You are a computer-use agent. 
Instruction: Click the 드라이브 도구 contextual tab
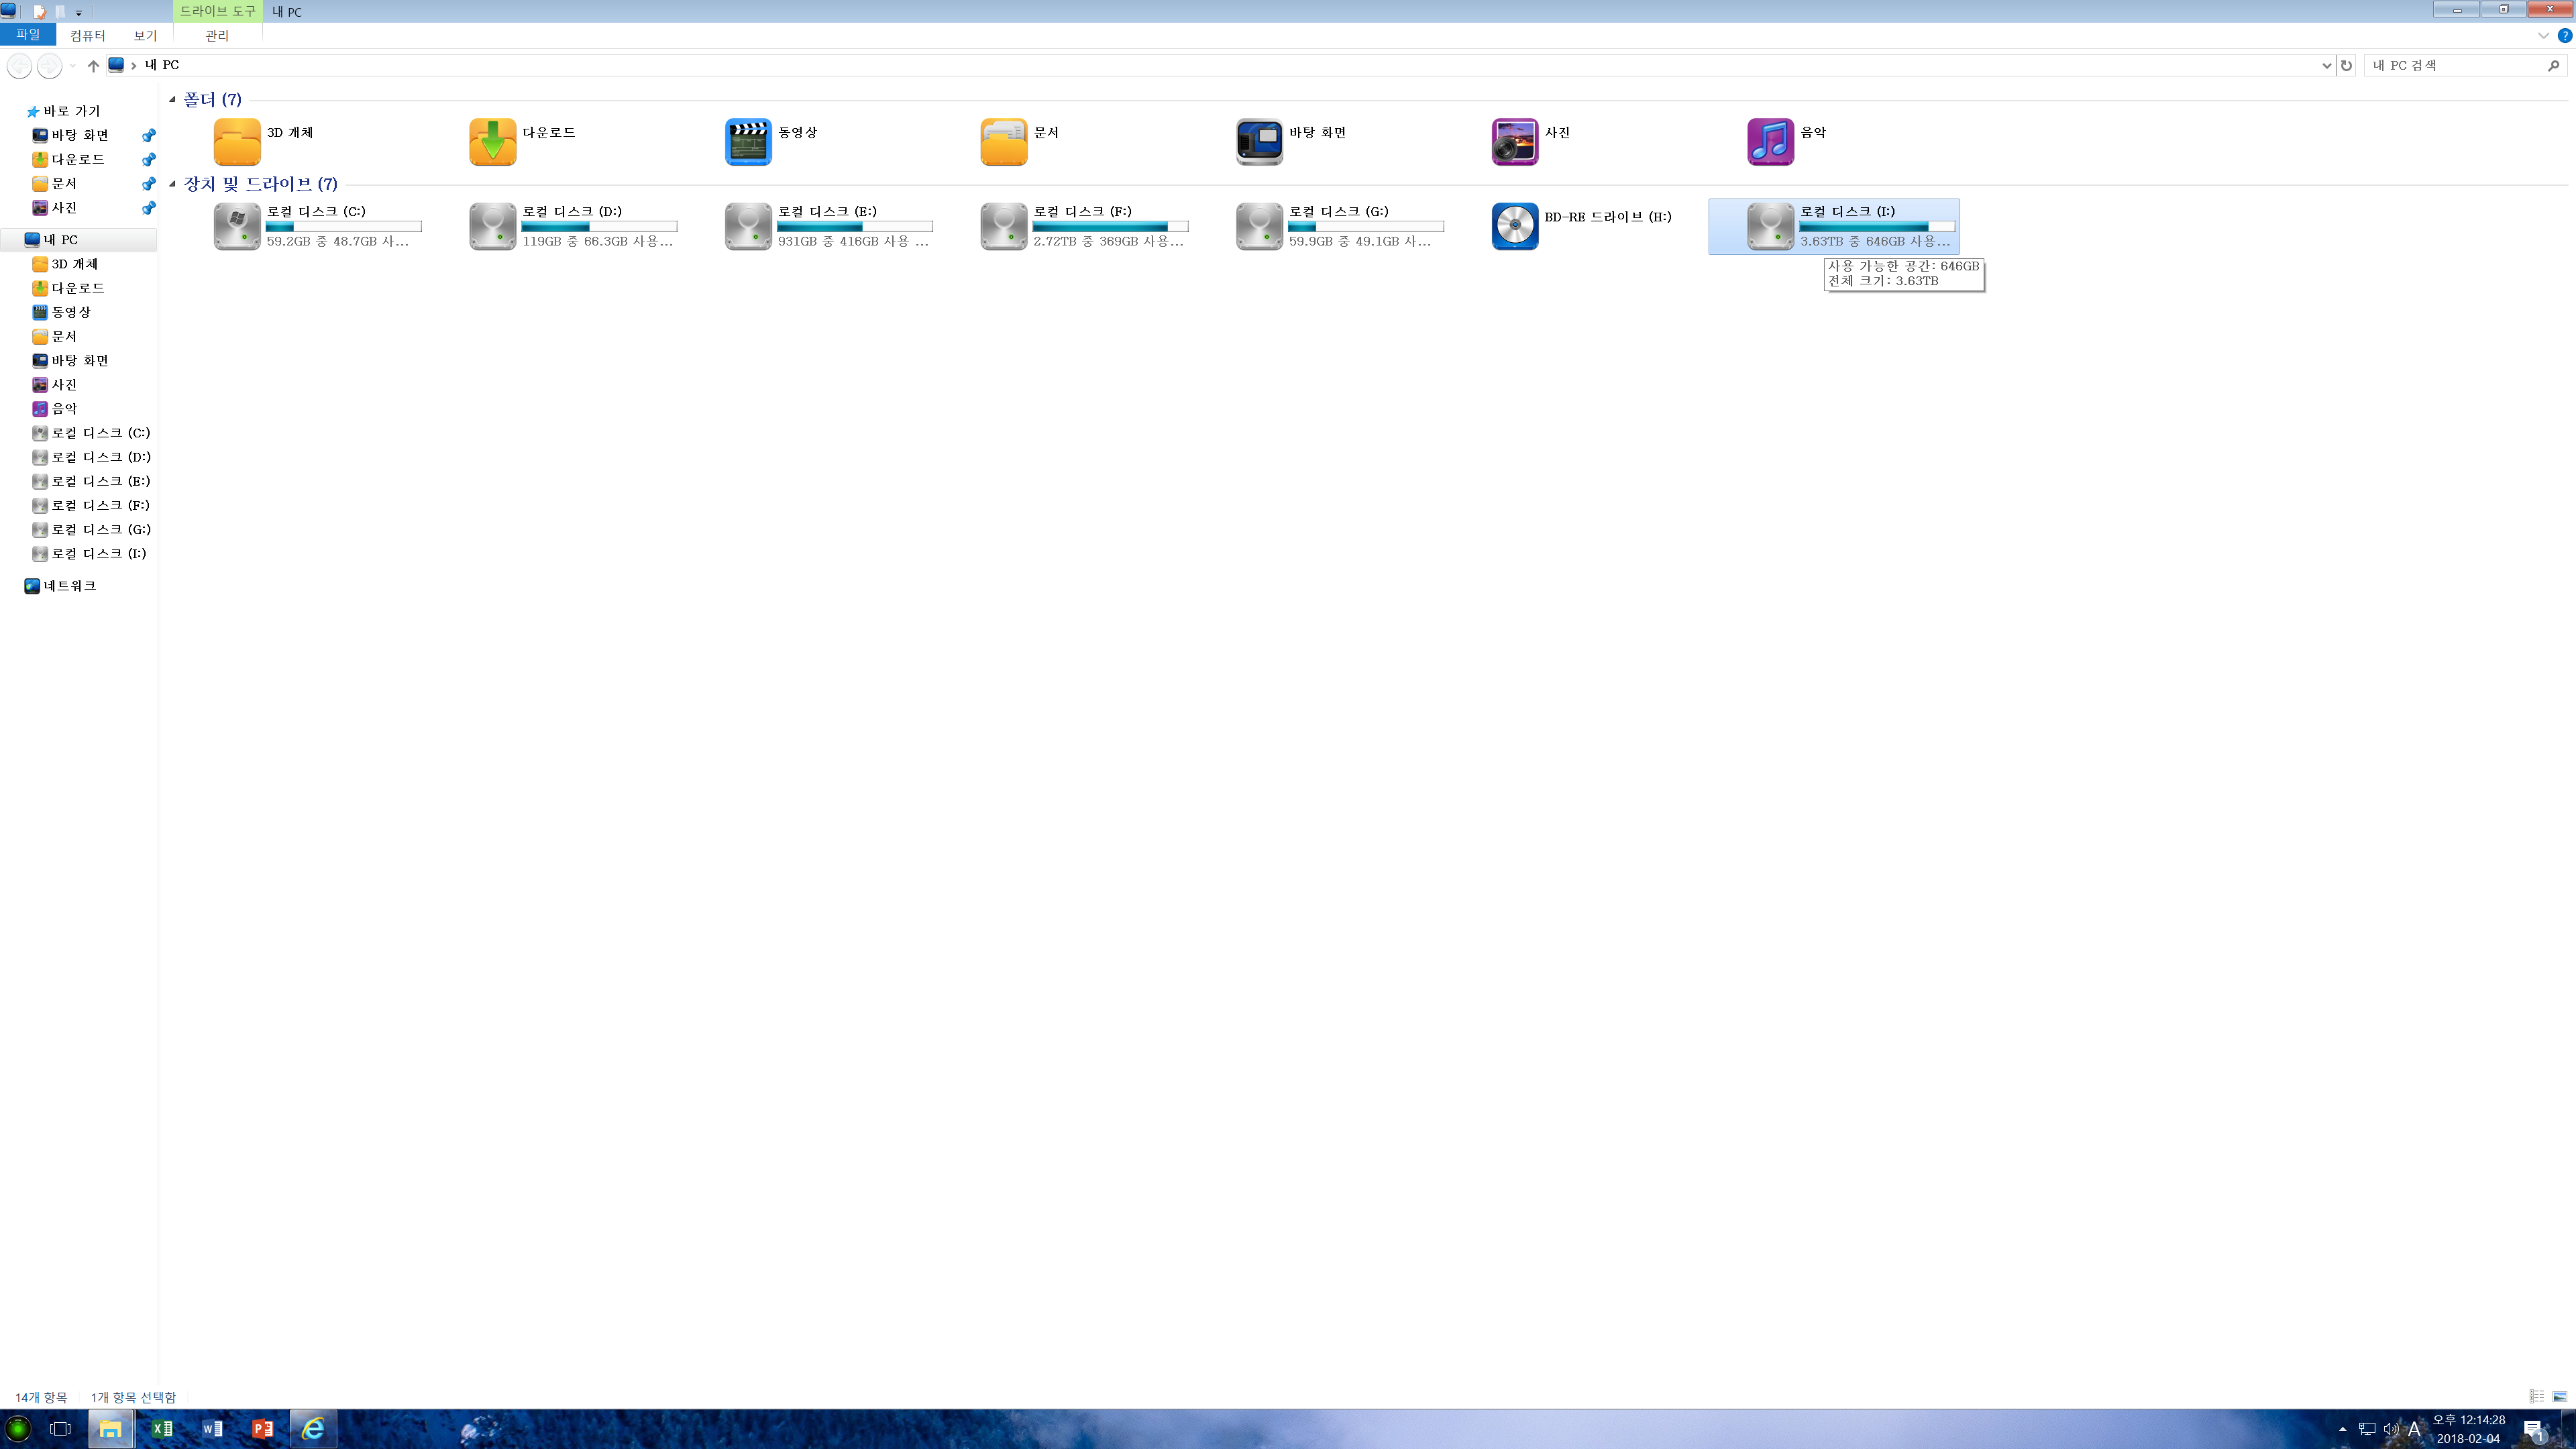click(x=217, y=11)
